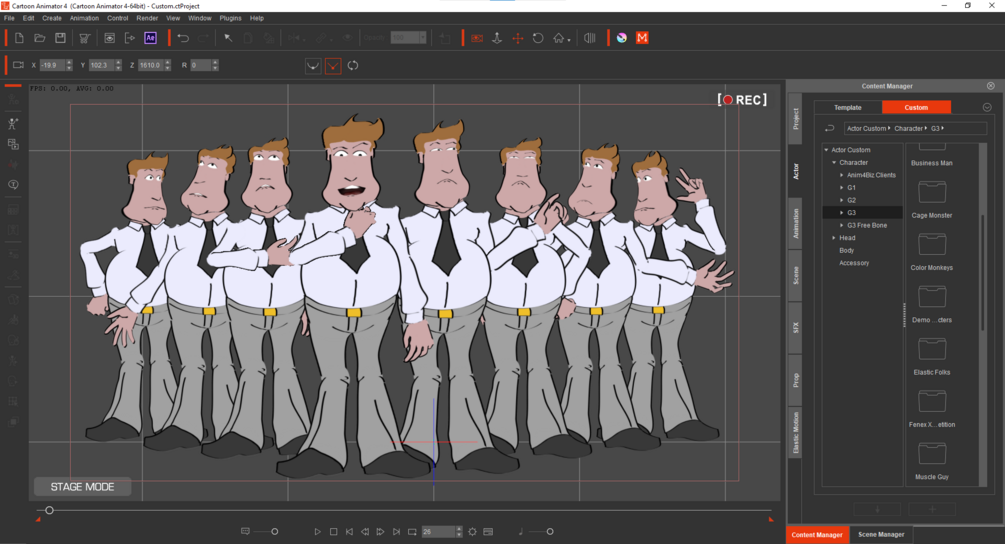Image resolution: width=1005 pixels, height=544 pixels.
Task: Click the red M plugin icon
Action: [642, 38]
